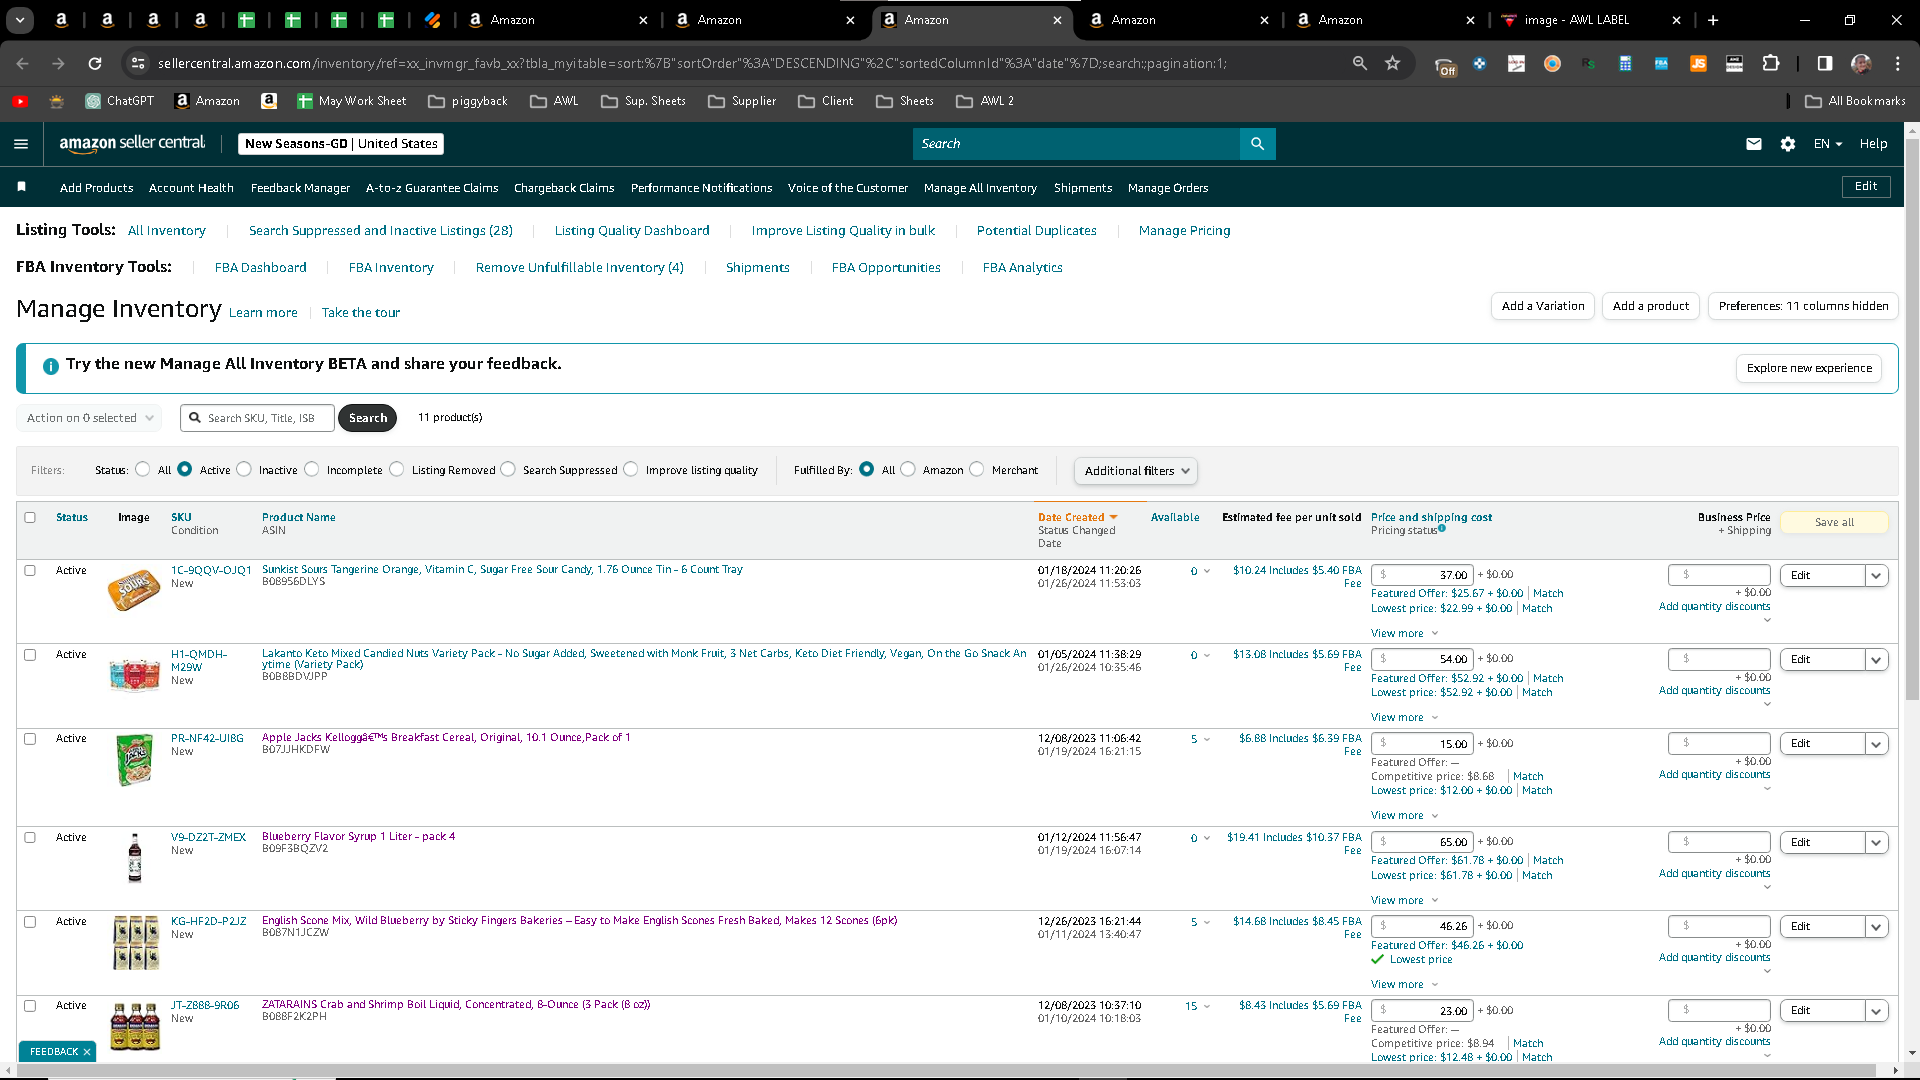The image size is (1920, 1080).
Task: Close the FEEDBACK tab with the X
Action: tap(87, 1052)
